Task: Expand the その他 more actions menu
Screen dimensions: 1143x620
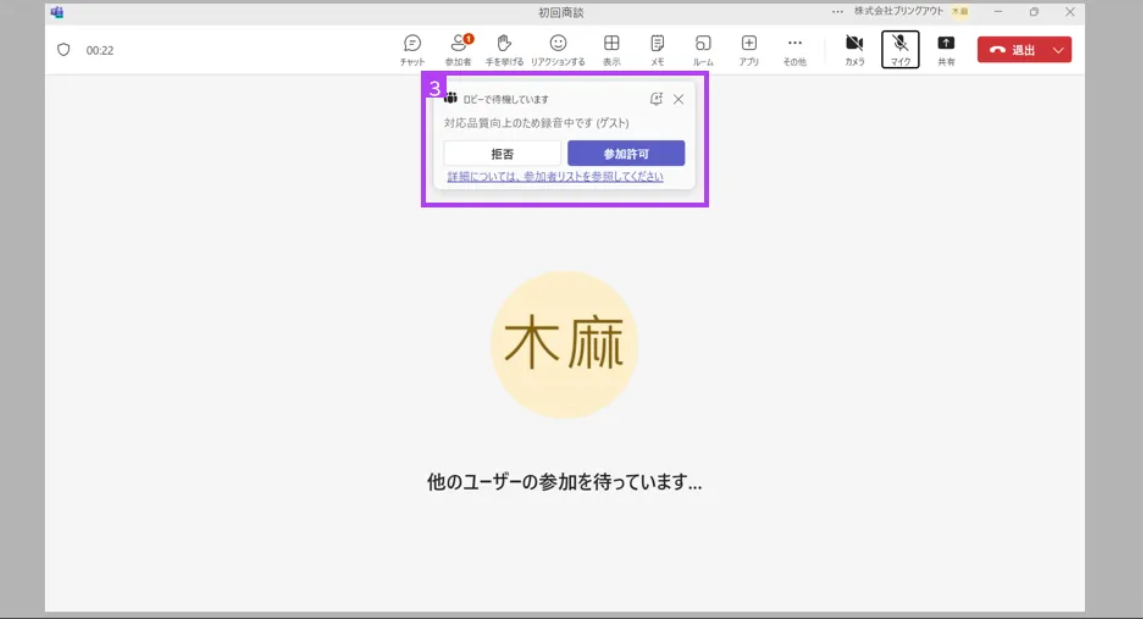Action: tap(795, 50)
